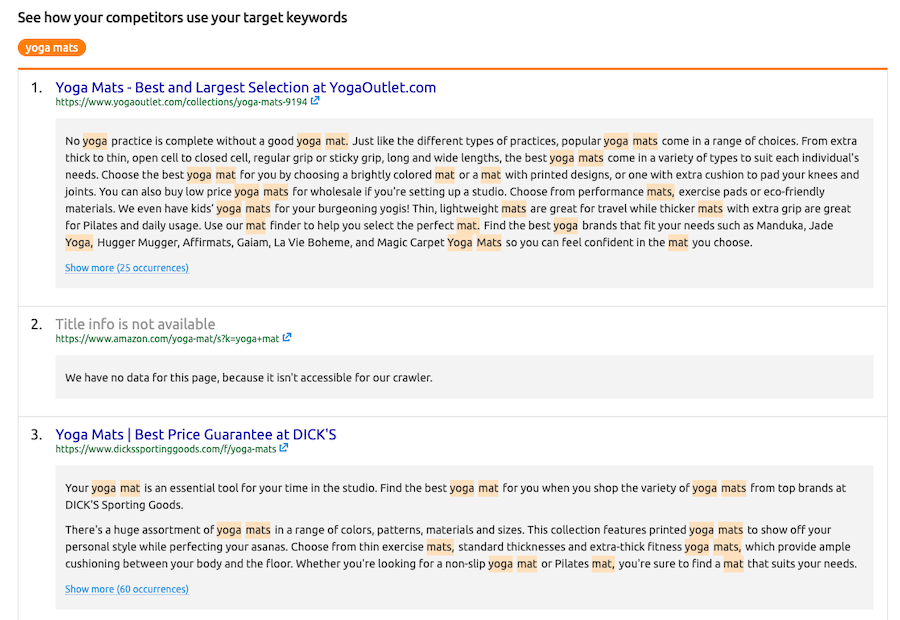The width and height of the screenshot is (900, 620).
Task: Select the 'yoga mats' keyword tag
Action: tap(52, 48)
